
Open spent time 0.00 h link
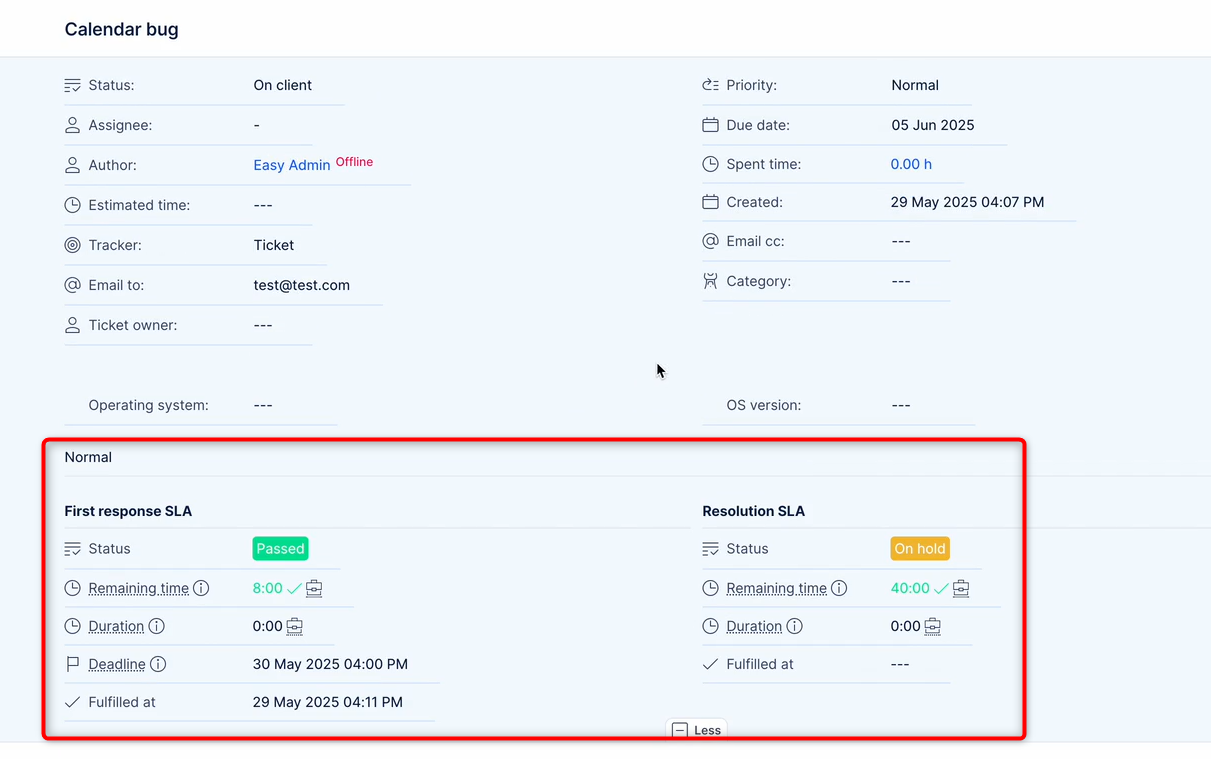[x=911, y=164]
